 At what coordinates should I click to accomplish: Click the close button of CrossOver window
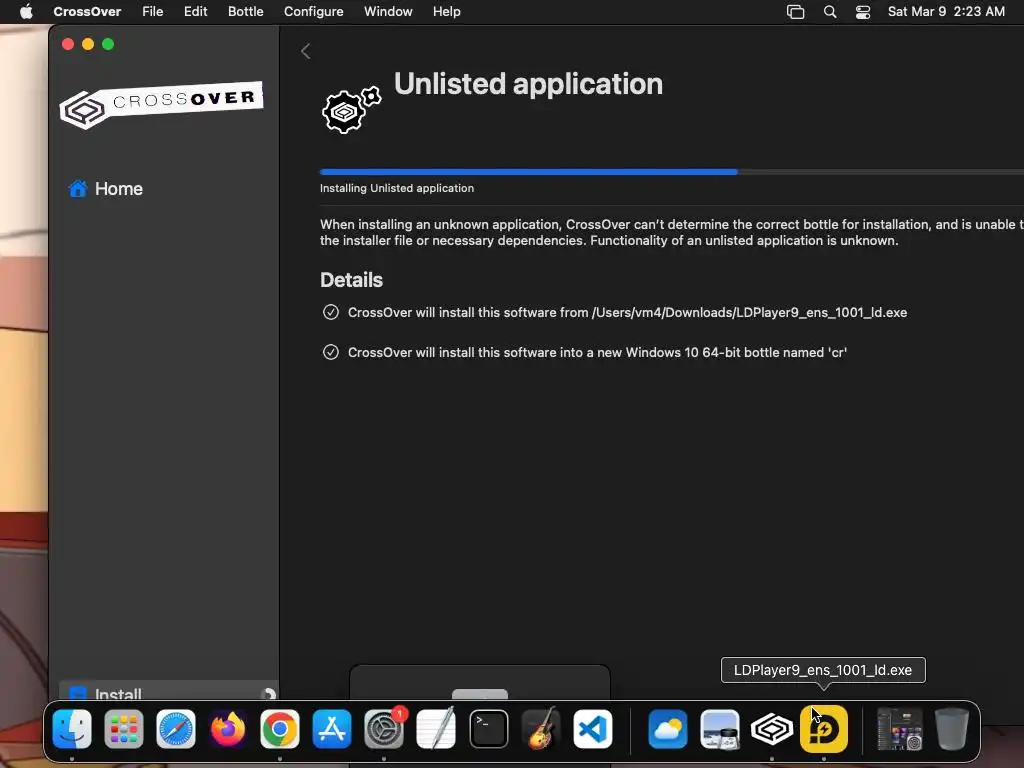click(68, 44)
